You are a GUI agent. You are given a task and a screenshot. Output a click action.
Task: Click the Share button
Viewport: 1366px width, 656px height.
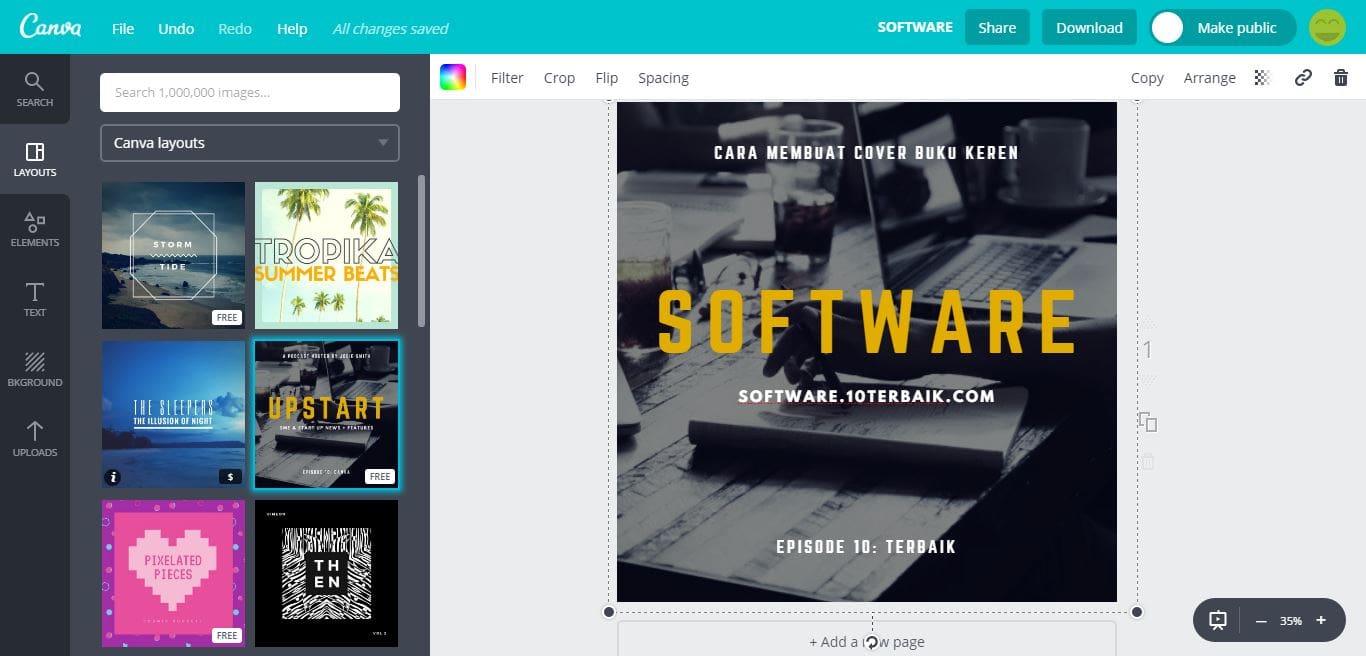(997, 28)
